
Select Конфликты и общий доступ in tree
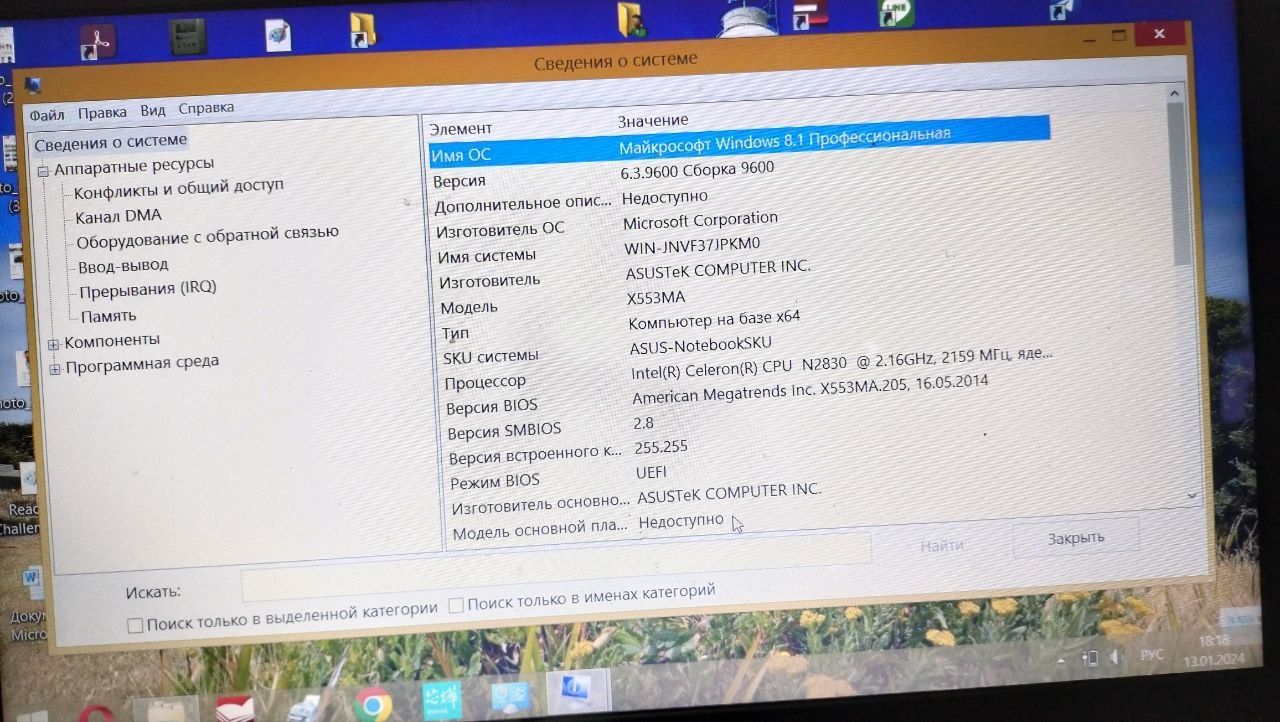point(179,189)
